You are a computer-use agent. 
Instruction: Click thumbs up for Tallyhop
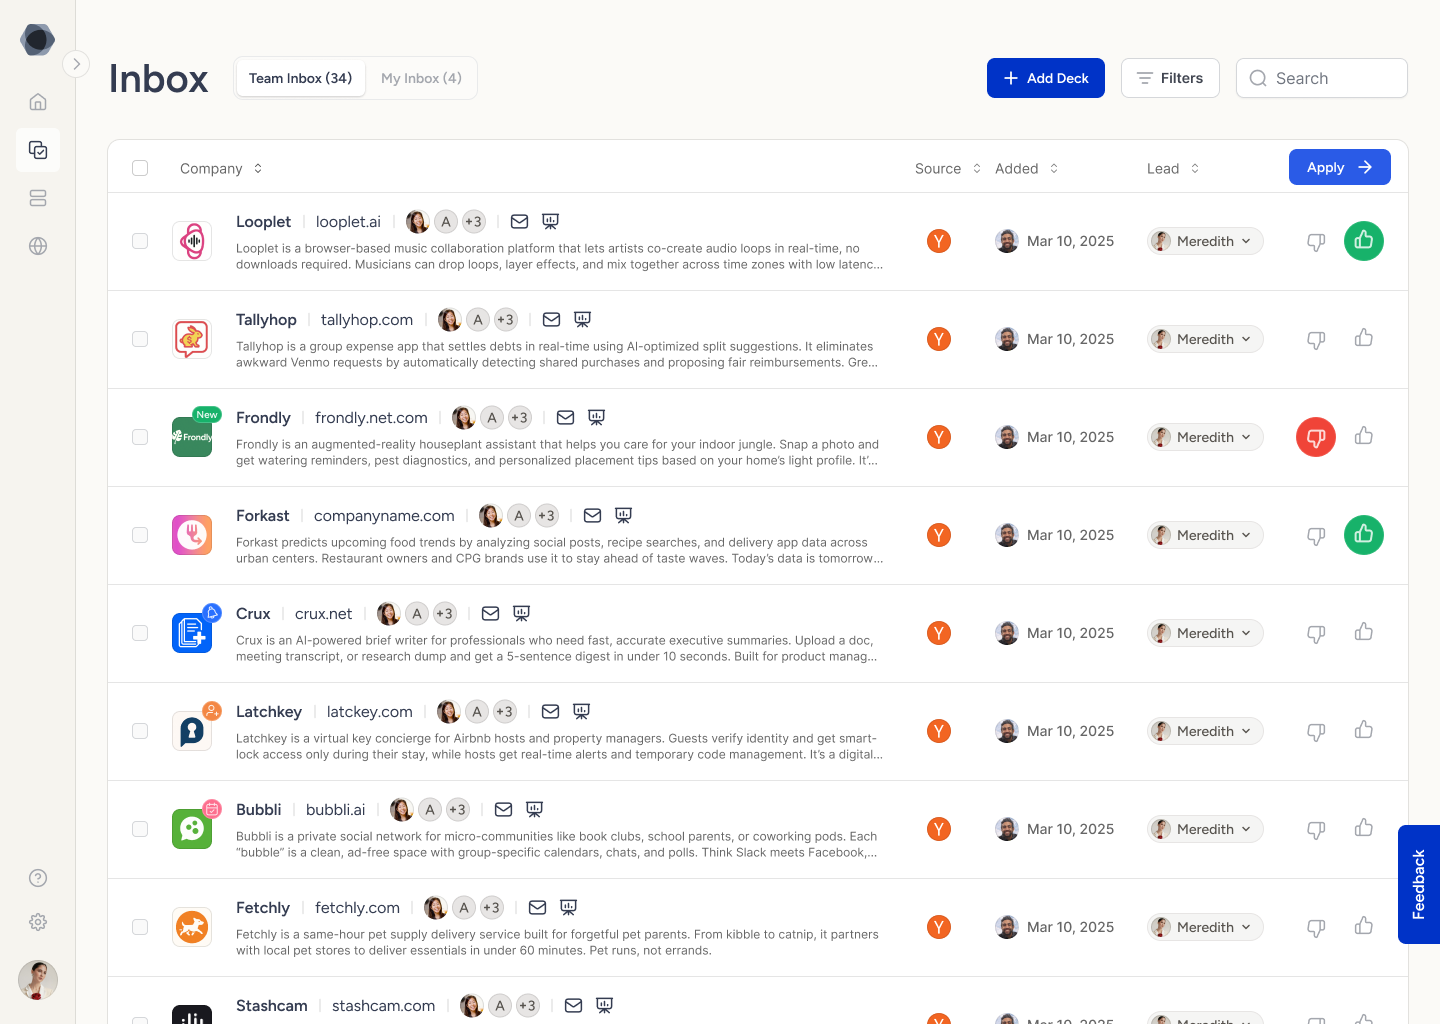1364,338
